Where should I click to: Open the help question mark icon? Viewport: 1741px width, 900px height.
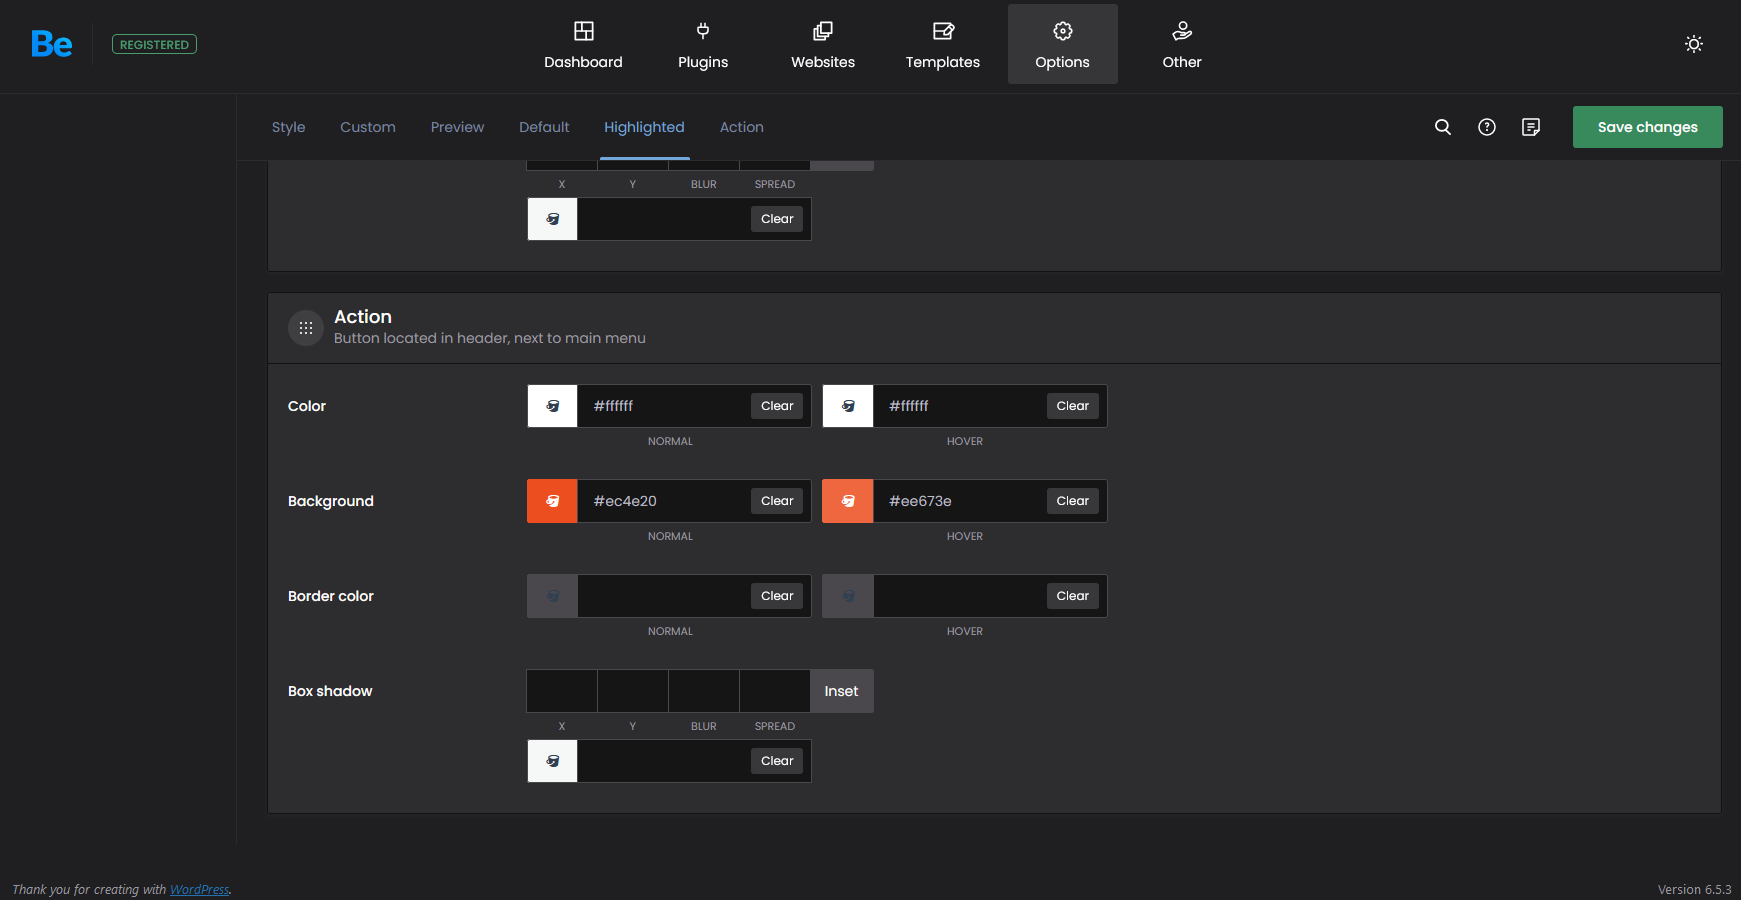tap(1487, 127)
